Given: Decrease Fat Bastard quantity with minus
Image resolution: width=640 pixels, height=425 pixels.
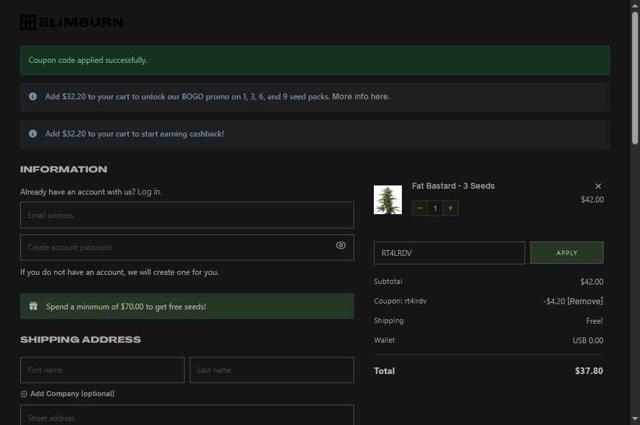Looking at the screenshot, I should pos(420,208).
